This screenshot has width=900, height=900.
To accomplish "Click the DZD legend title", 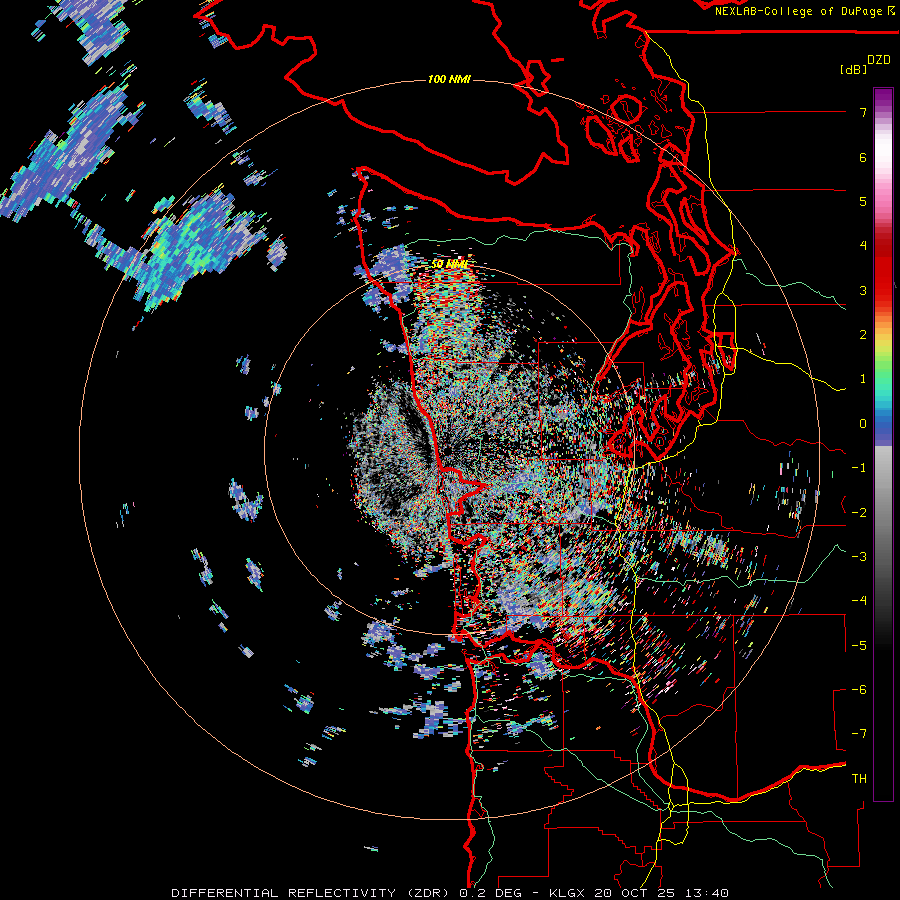I will pos(879,60).
